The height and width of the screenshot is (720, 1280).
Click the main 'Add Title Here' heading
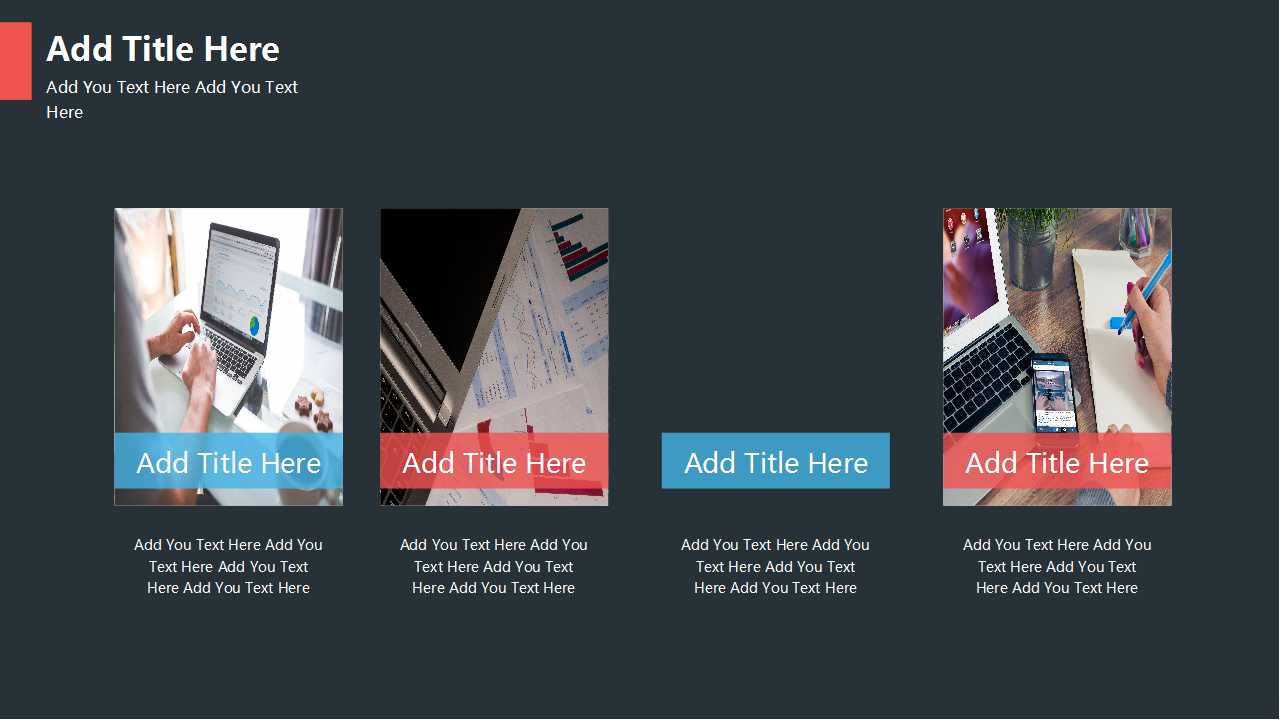(163, 49)
